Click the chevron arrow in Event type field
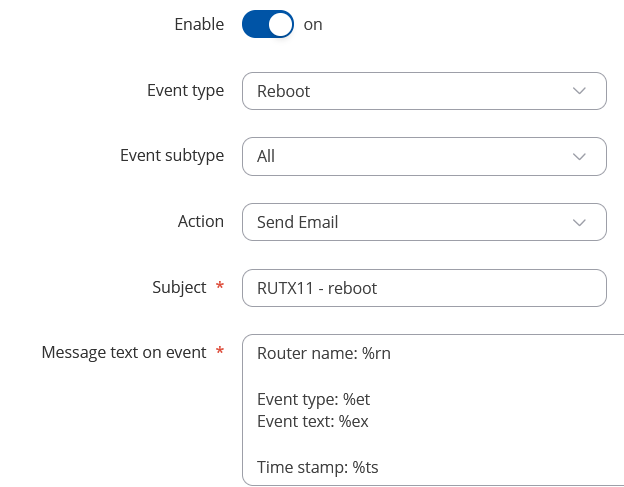The image size is (624, 487). point(579,91)
